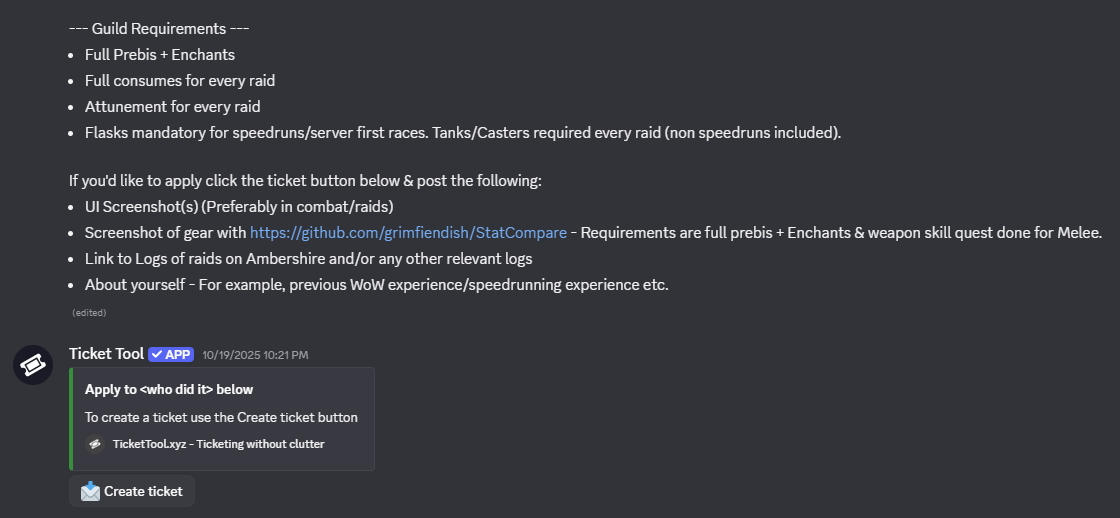Click the TicketTool.xyz footer logo icon
Image resolution: width=1120 pixels, height=518 pixels.
coord(95,444)
